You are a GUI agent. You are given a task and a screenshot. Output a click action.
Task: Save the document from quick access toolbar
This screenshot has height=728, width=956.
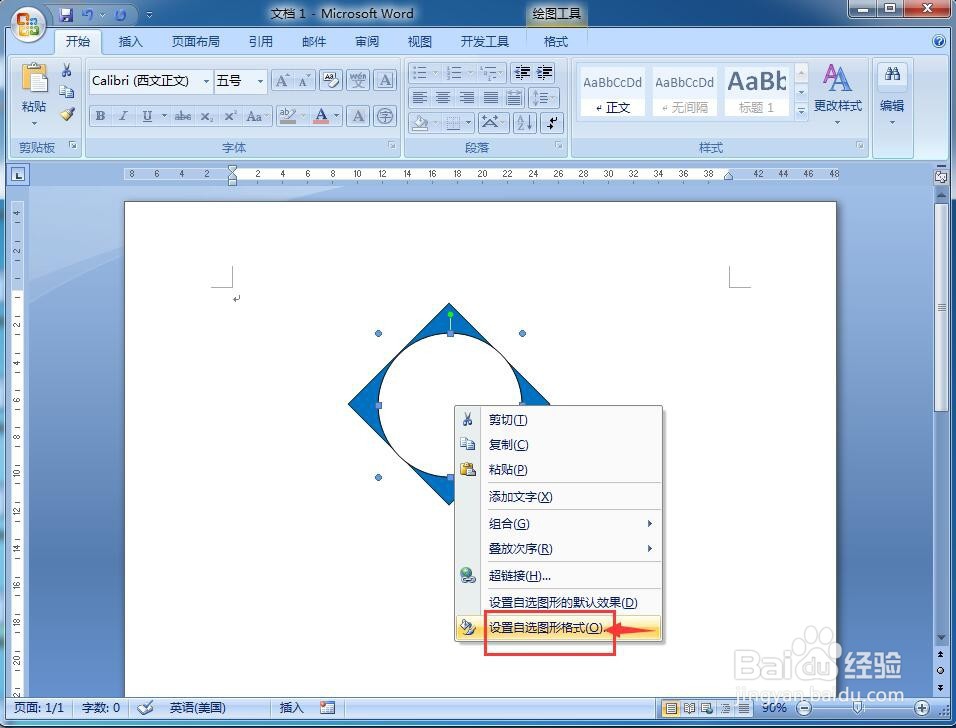[65, 14]
